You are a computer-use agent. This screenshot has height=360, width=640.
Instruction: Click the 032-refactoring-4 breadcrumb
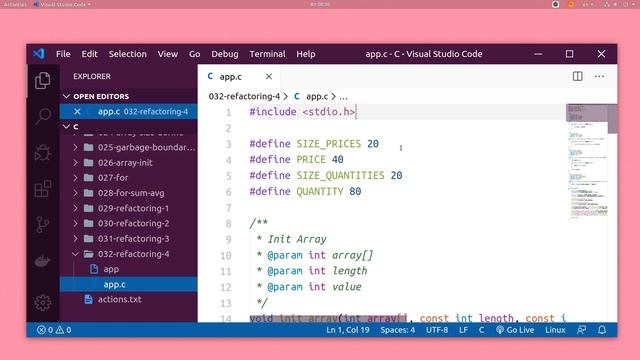[244, 96]
